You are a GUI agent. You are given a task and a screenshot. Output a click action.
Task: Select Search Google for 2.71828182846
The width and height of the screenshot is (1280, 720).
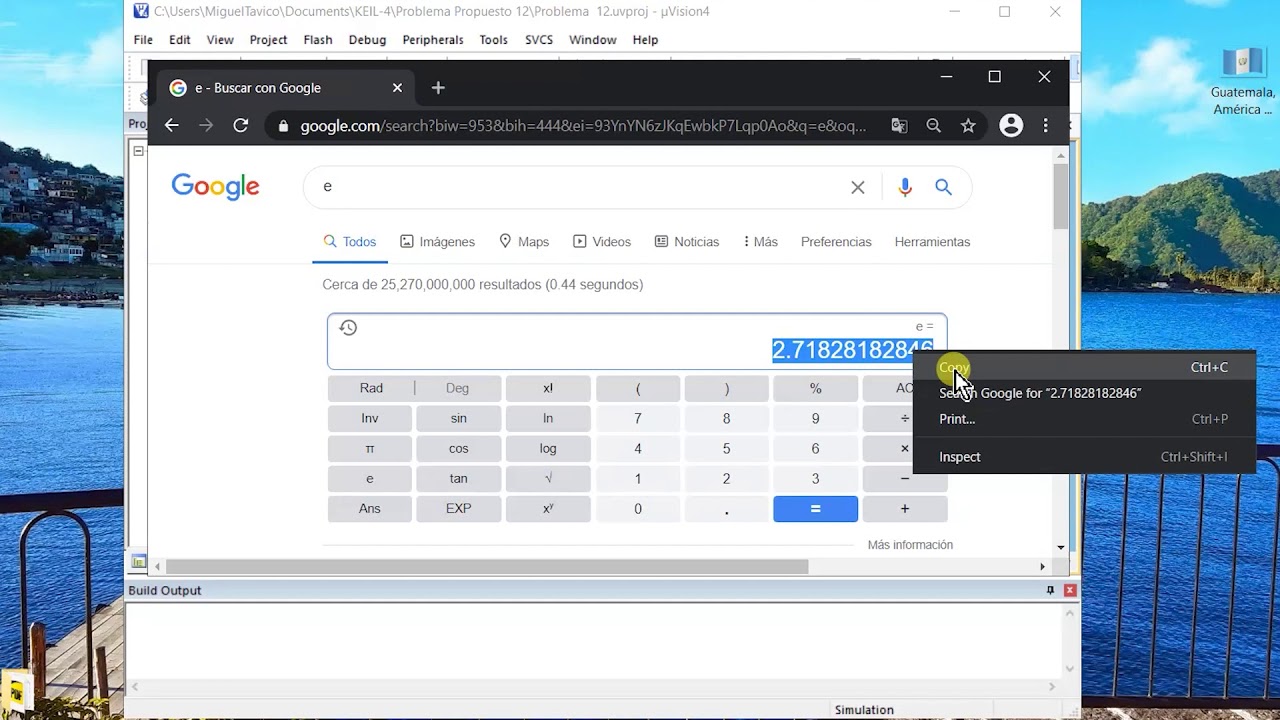click(x=1084, y=393)
